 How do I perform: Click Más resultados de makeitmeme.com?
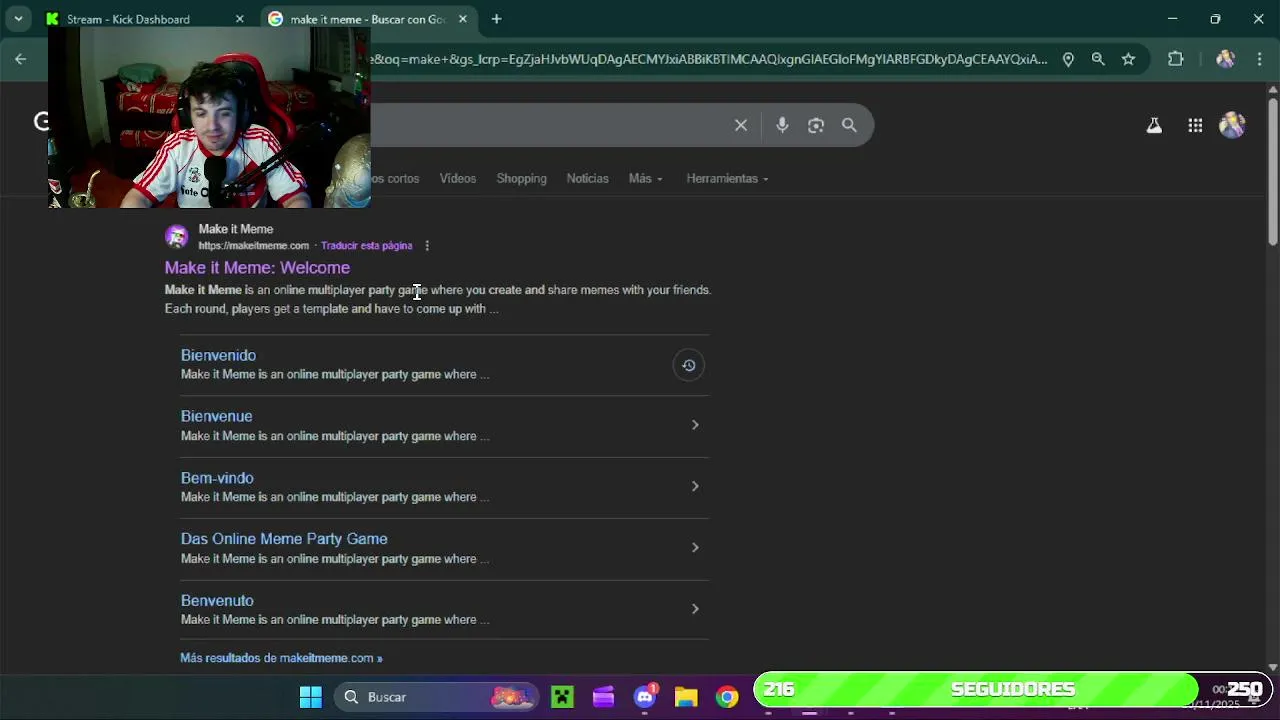281,658
